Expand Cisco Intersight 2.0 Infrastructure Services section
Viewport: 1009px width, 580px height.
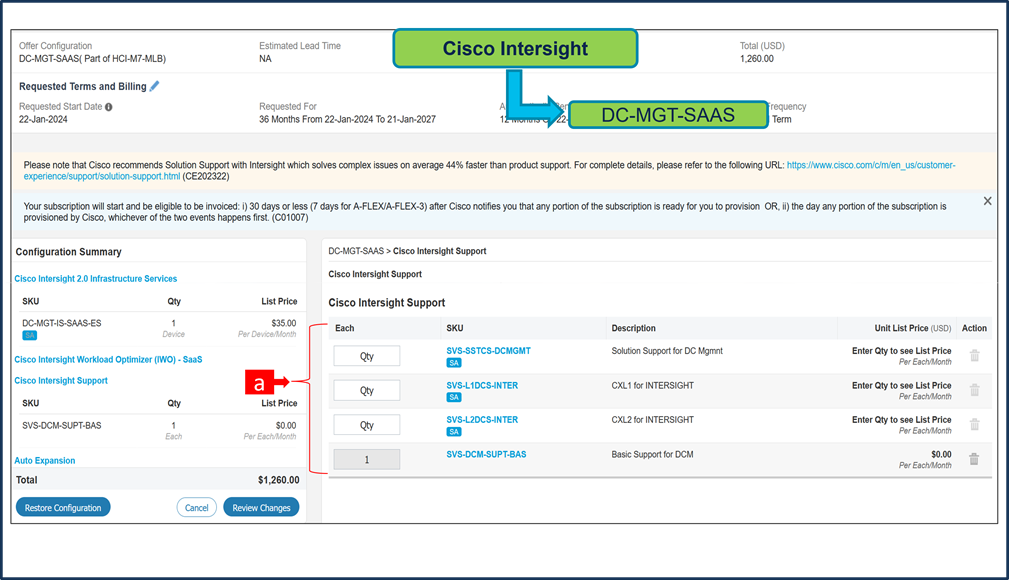96,279
